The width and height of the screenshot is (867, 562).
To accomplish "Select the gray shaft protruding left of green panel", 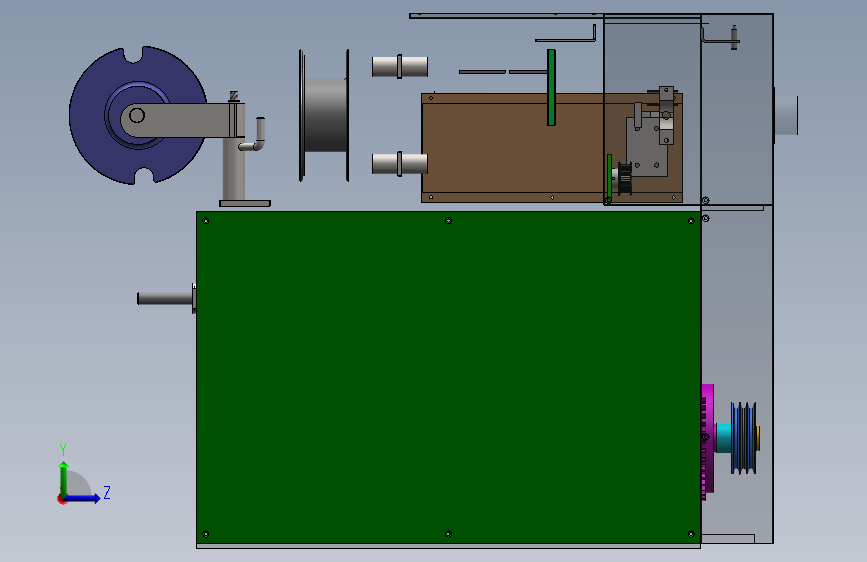I will pyautogui.click(x=165, y=298).
